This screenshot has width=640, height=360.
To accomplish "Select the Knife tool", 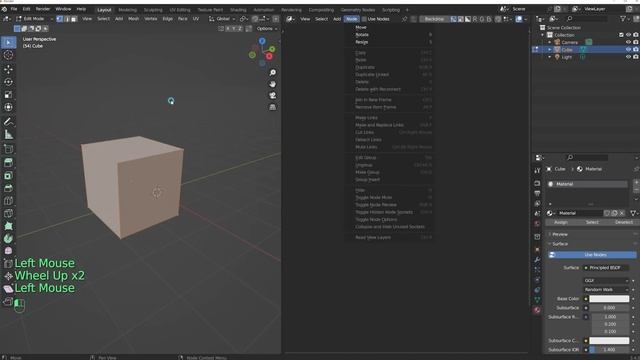I will tap(8, 213).
